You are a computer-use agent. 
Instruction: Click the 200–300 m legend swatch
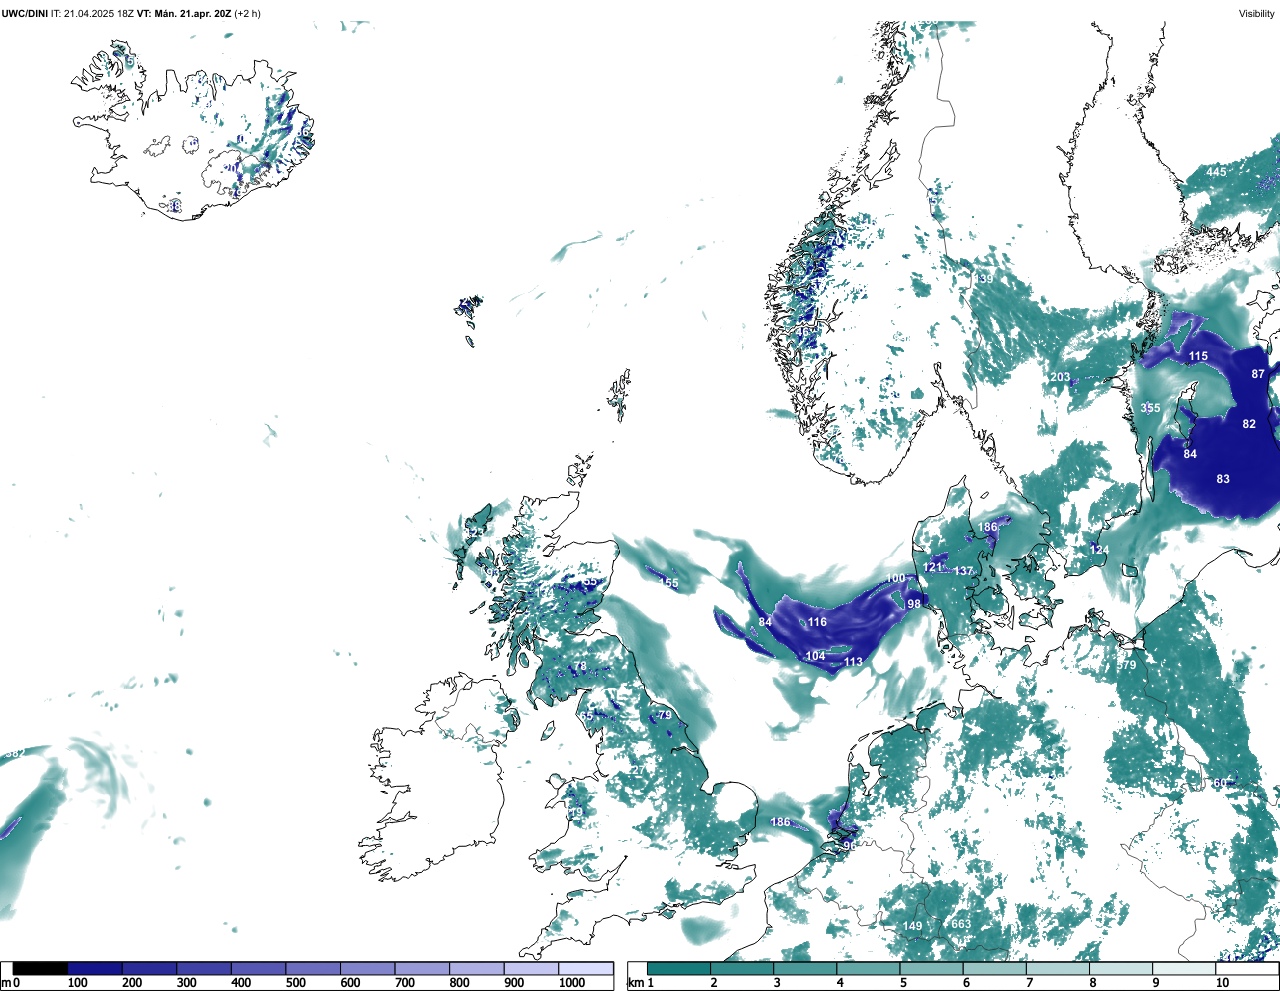point(150,969)
